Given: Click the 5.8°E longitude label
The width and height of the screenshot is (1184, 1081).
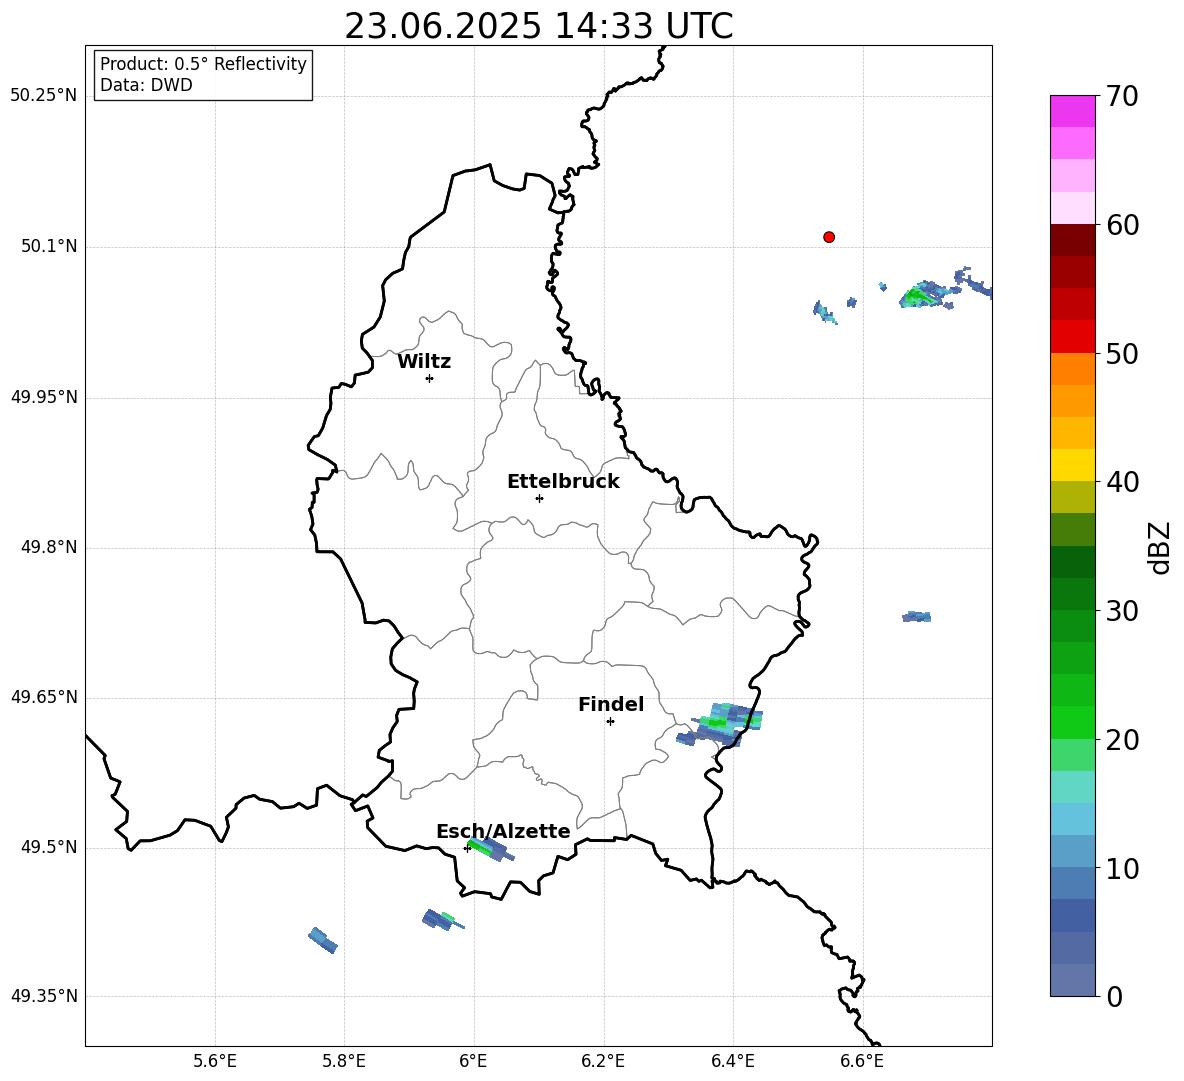Looking at the screenshot, I should 344,1061.
